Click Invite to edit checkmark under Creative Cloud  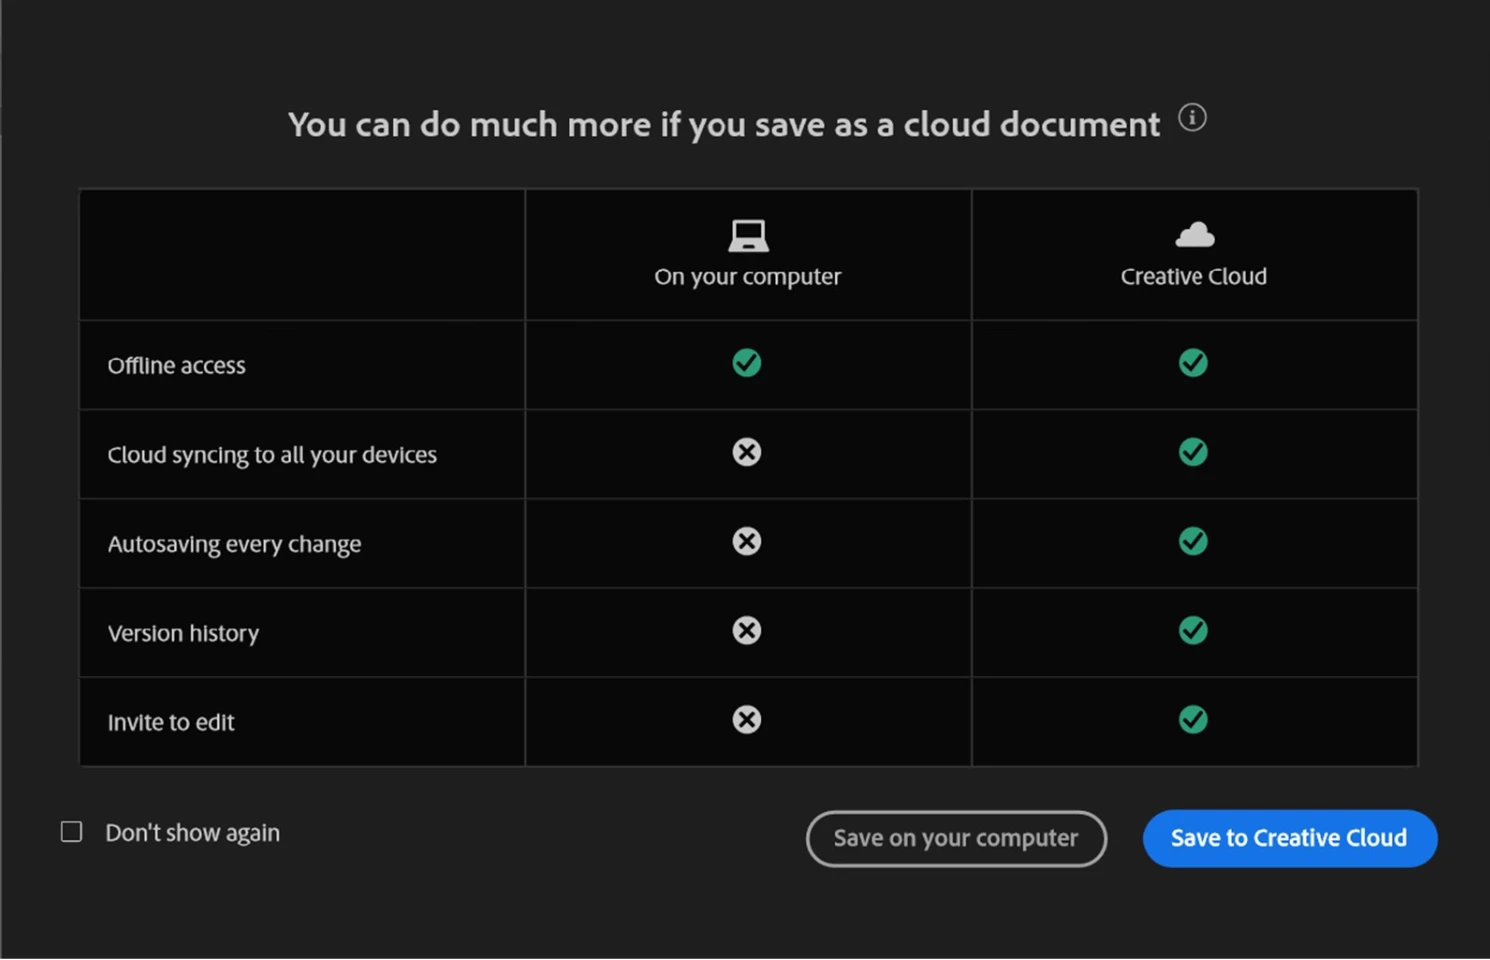pos(1193,720)
